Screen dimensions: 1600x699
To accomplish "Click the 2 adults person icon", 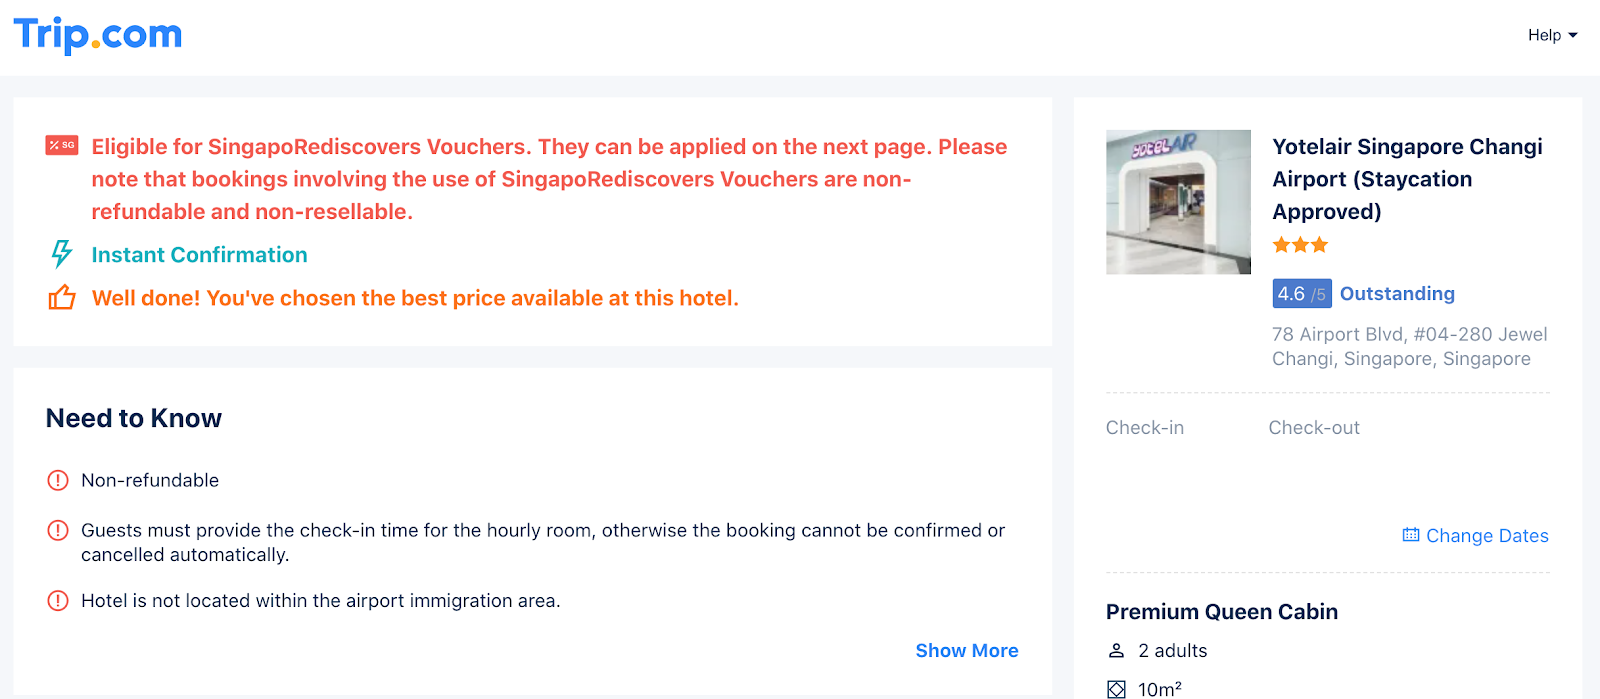I will click(1117, 651).
